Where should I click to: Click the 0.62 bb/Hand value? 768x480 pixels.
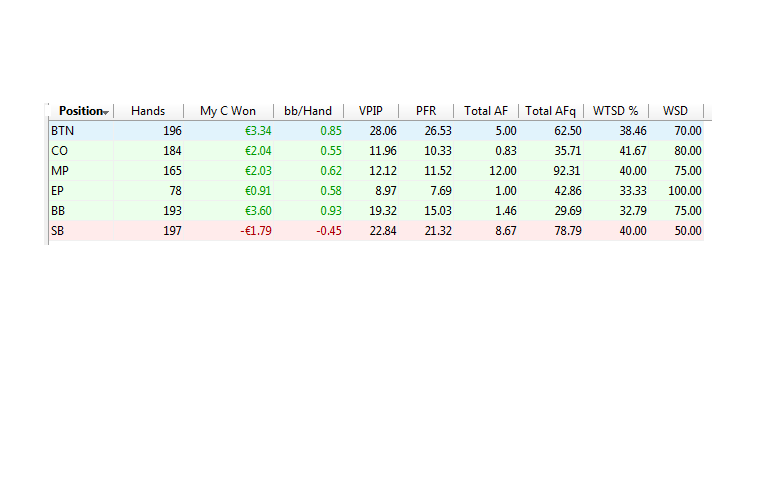331,171
